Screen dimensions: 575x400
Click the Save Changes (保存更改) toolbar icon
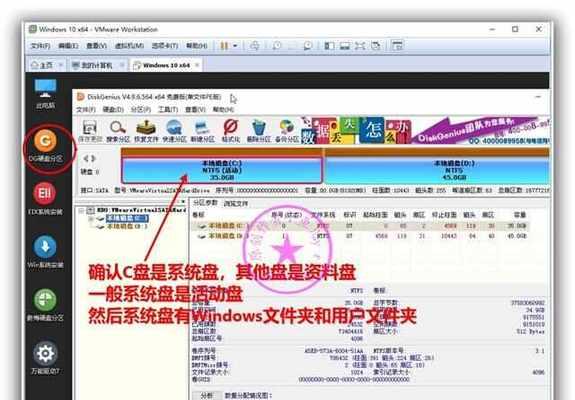[x=90, y=131]
